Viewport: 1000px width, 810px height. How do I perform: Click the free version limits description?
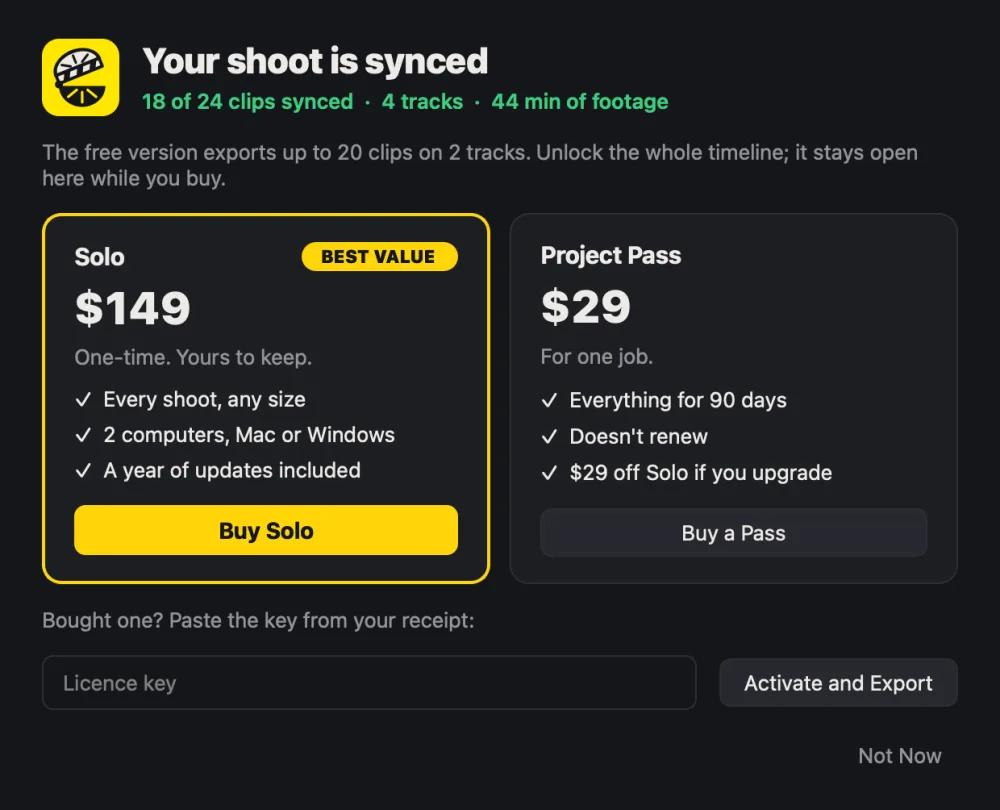pyautogui.click(x=480, y=165)
